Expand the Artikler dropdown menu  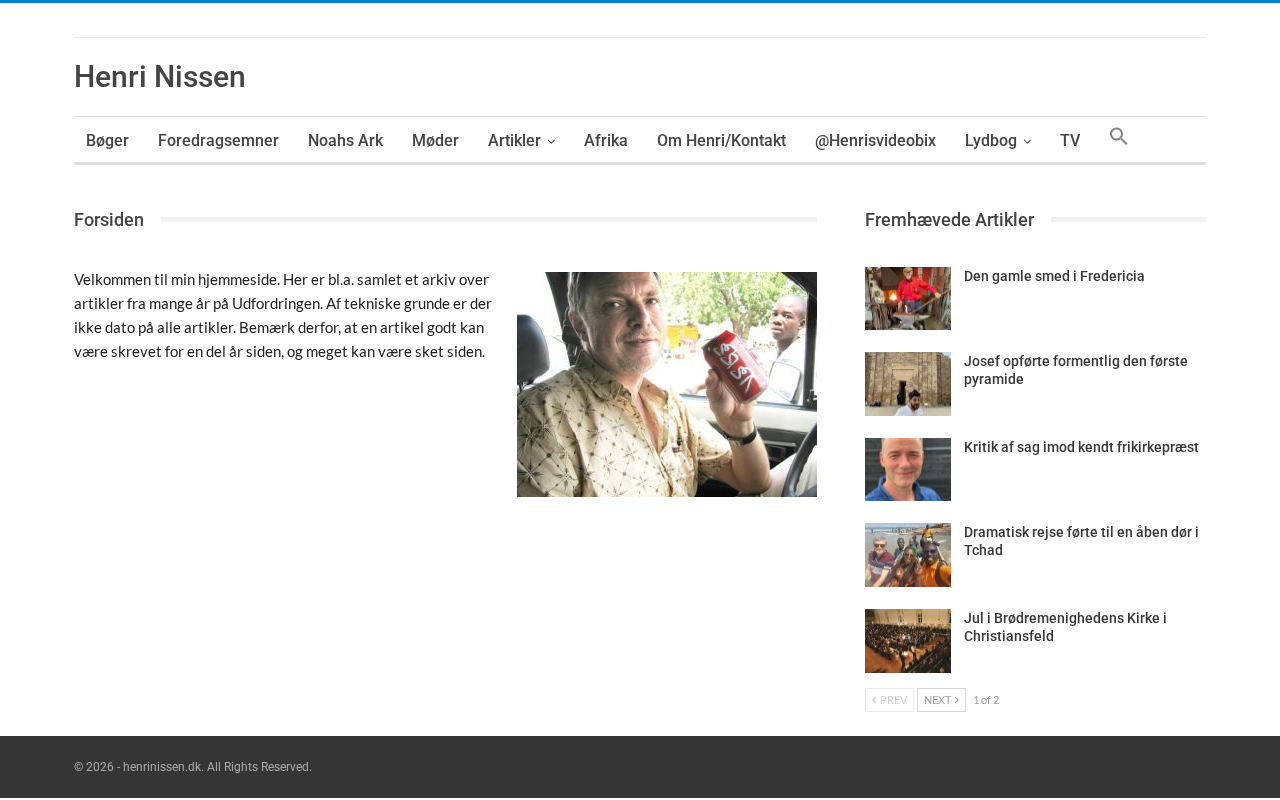point(521,141)
